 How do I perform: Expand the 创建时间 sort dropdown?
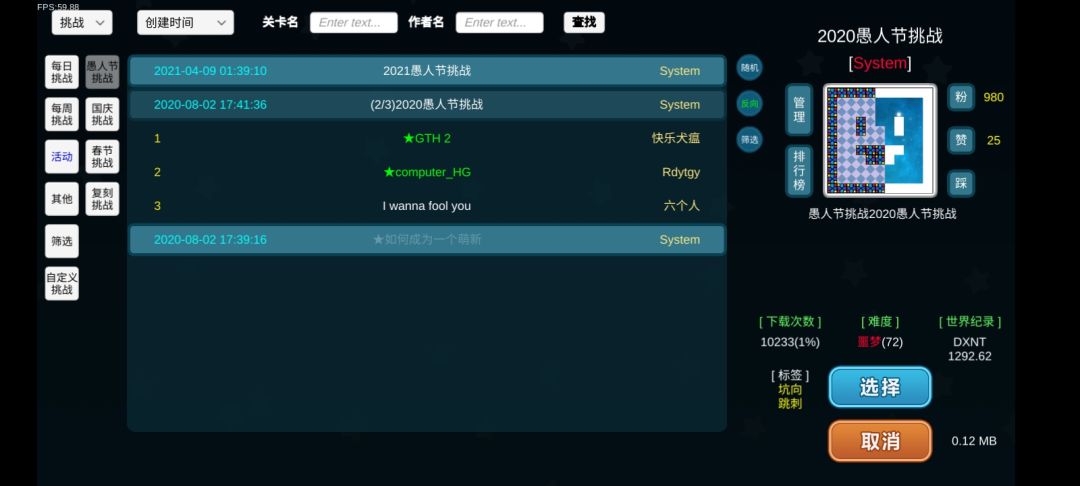coord(185,23)
